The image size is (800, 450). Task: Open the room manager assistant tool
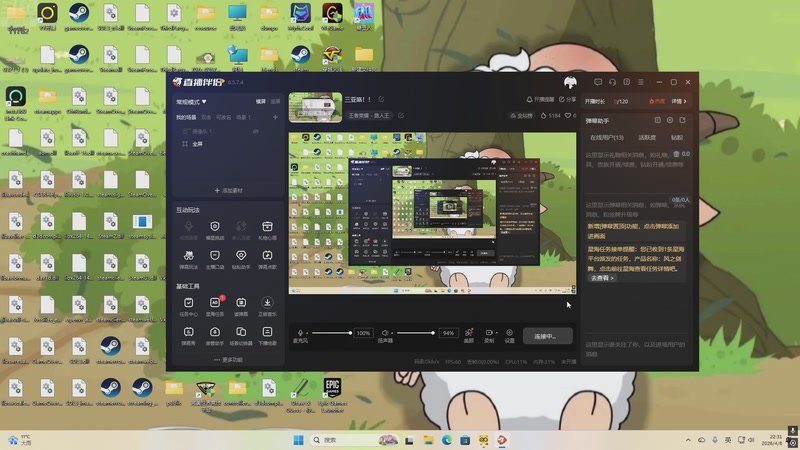[x=215, y=332]
